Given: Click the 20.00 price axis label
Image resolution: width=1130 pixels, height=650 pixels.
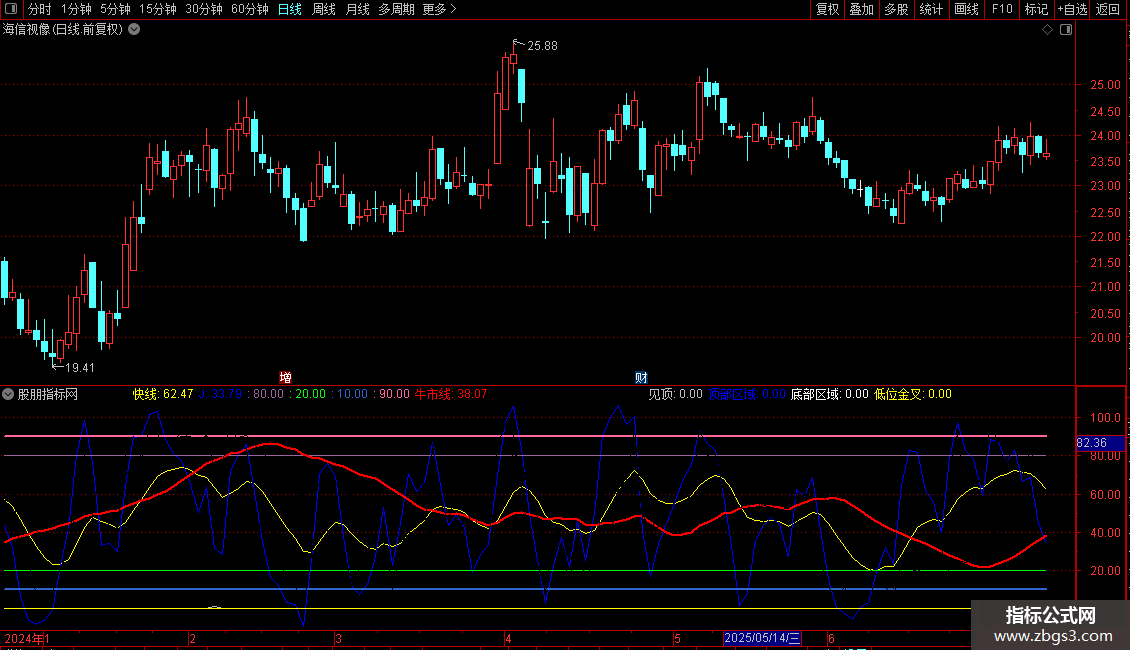Looking at the screenshot, I should point(1105,338).
